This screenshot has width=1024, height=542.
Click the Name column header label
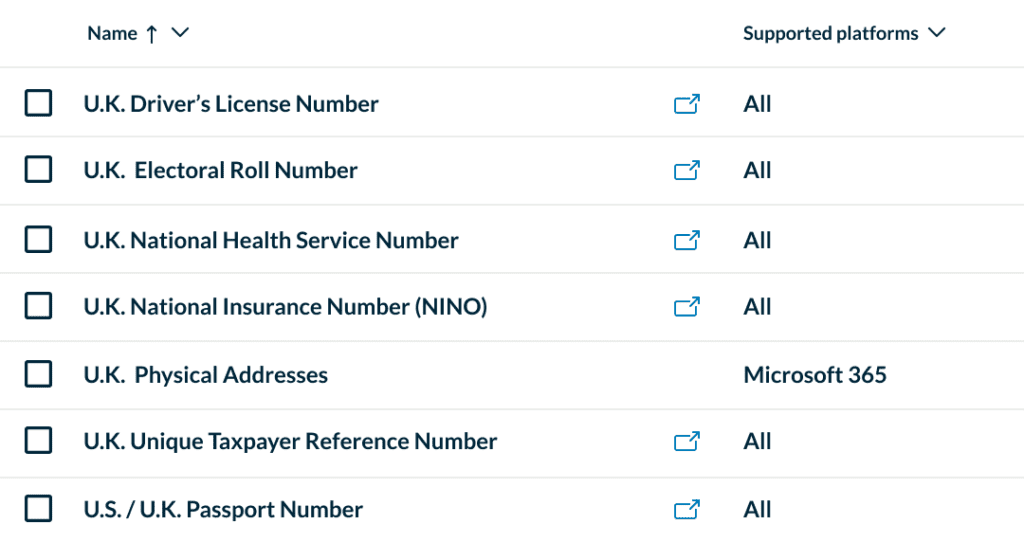point(112,34)
